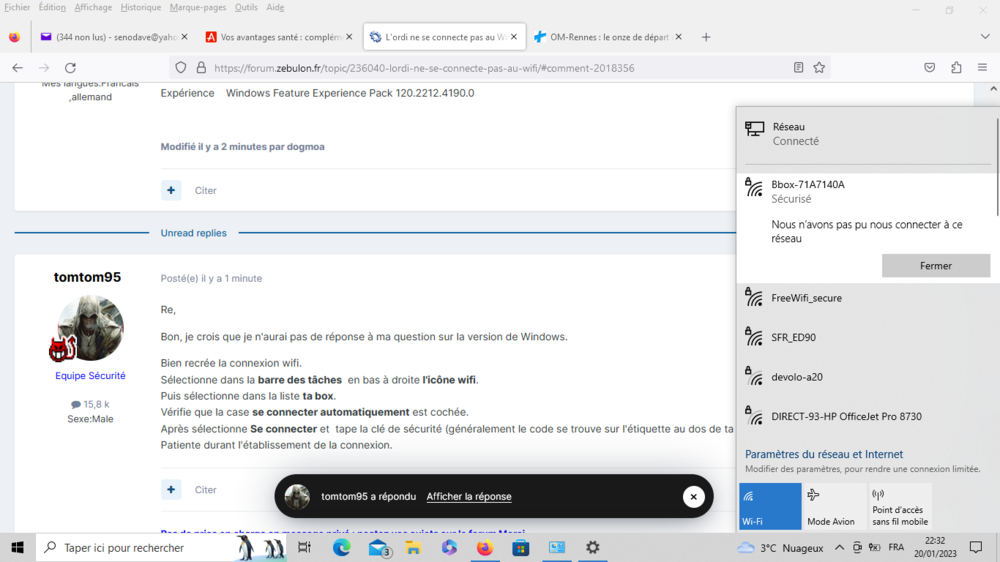Click the Afficher la réponse link

tap(468, 497)
